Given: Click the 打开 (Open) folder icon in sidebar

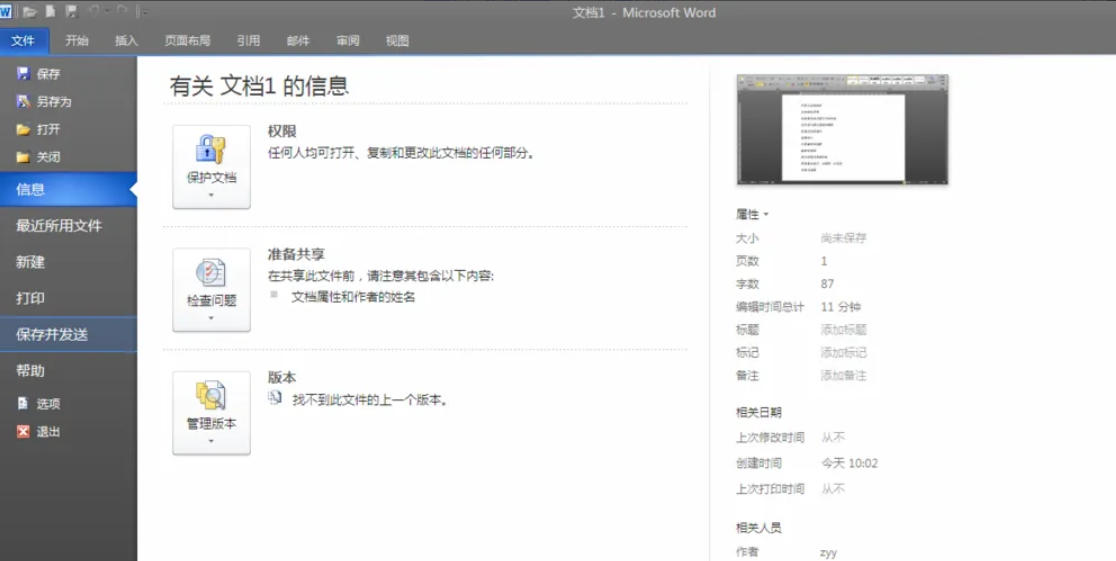Looking at the screenshot, I should click(x=23, y=130).
